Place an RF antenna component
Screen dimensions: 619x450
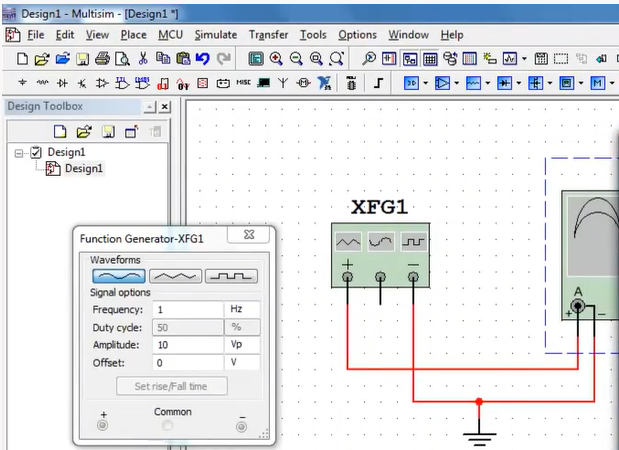[x=283, y=83]
